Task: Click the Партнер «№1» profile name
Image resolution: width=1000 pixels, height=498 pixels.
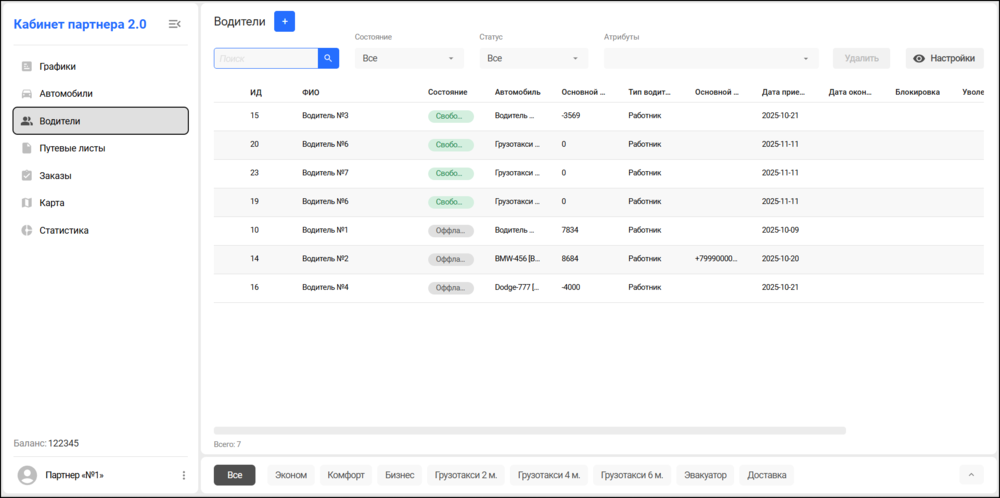Action: 75,476
